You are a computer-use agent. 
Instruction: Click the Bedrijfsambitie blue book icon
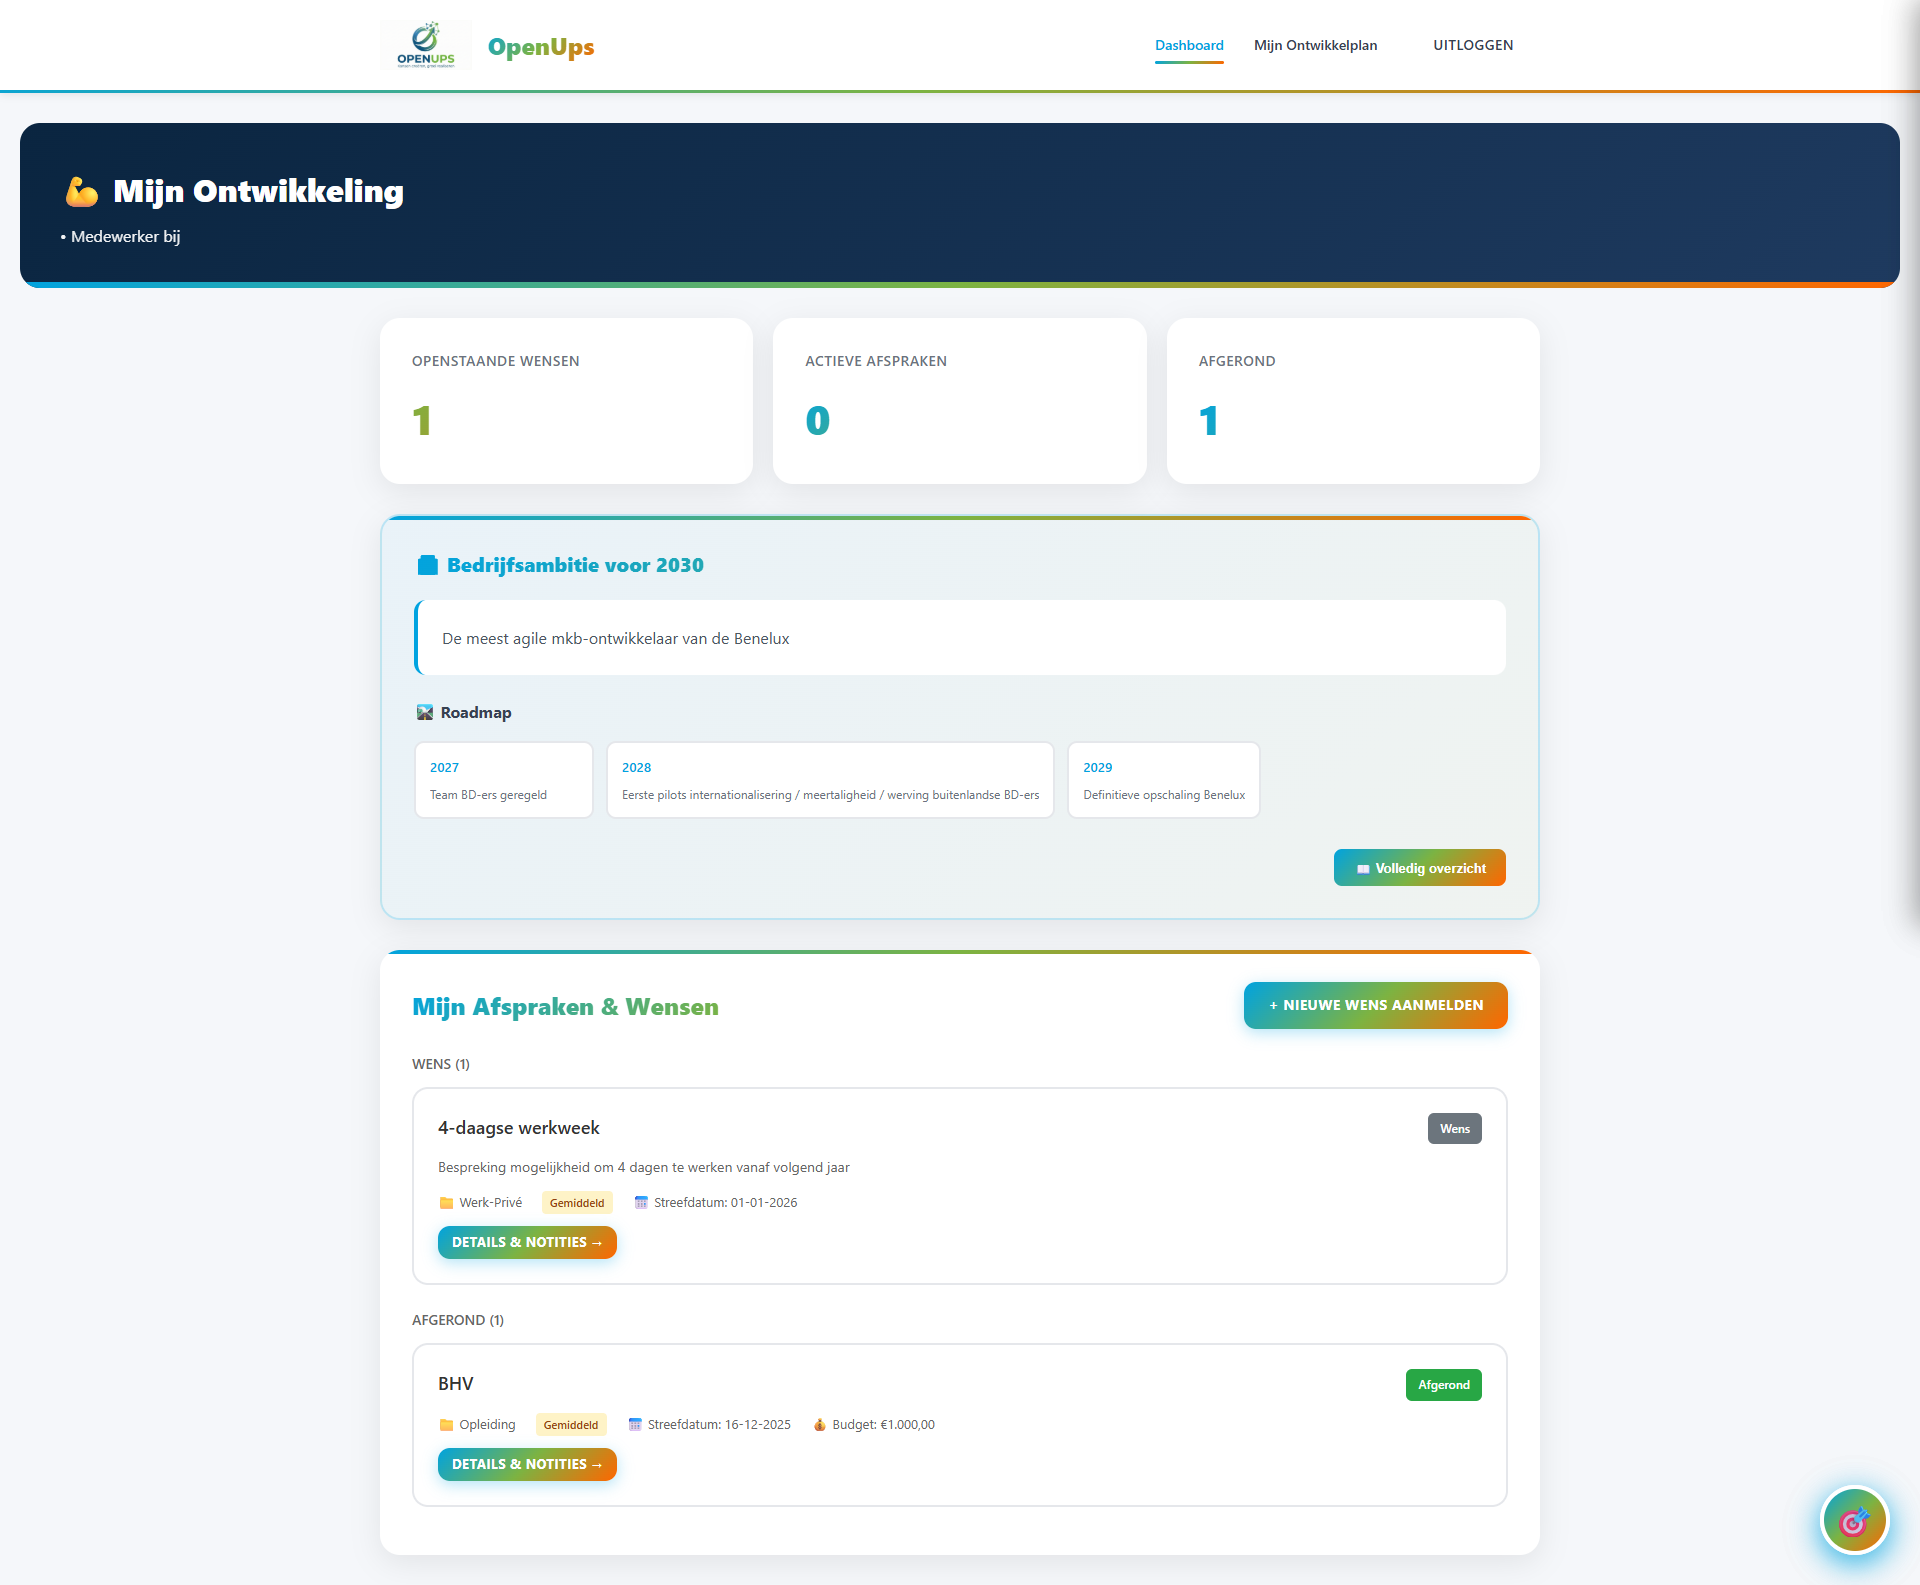click(427, 565)
